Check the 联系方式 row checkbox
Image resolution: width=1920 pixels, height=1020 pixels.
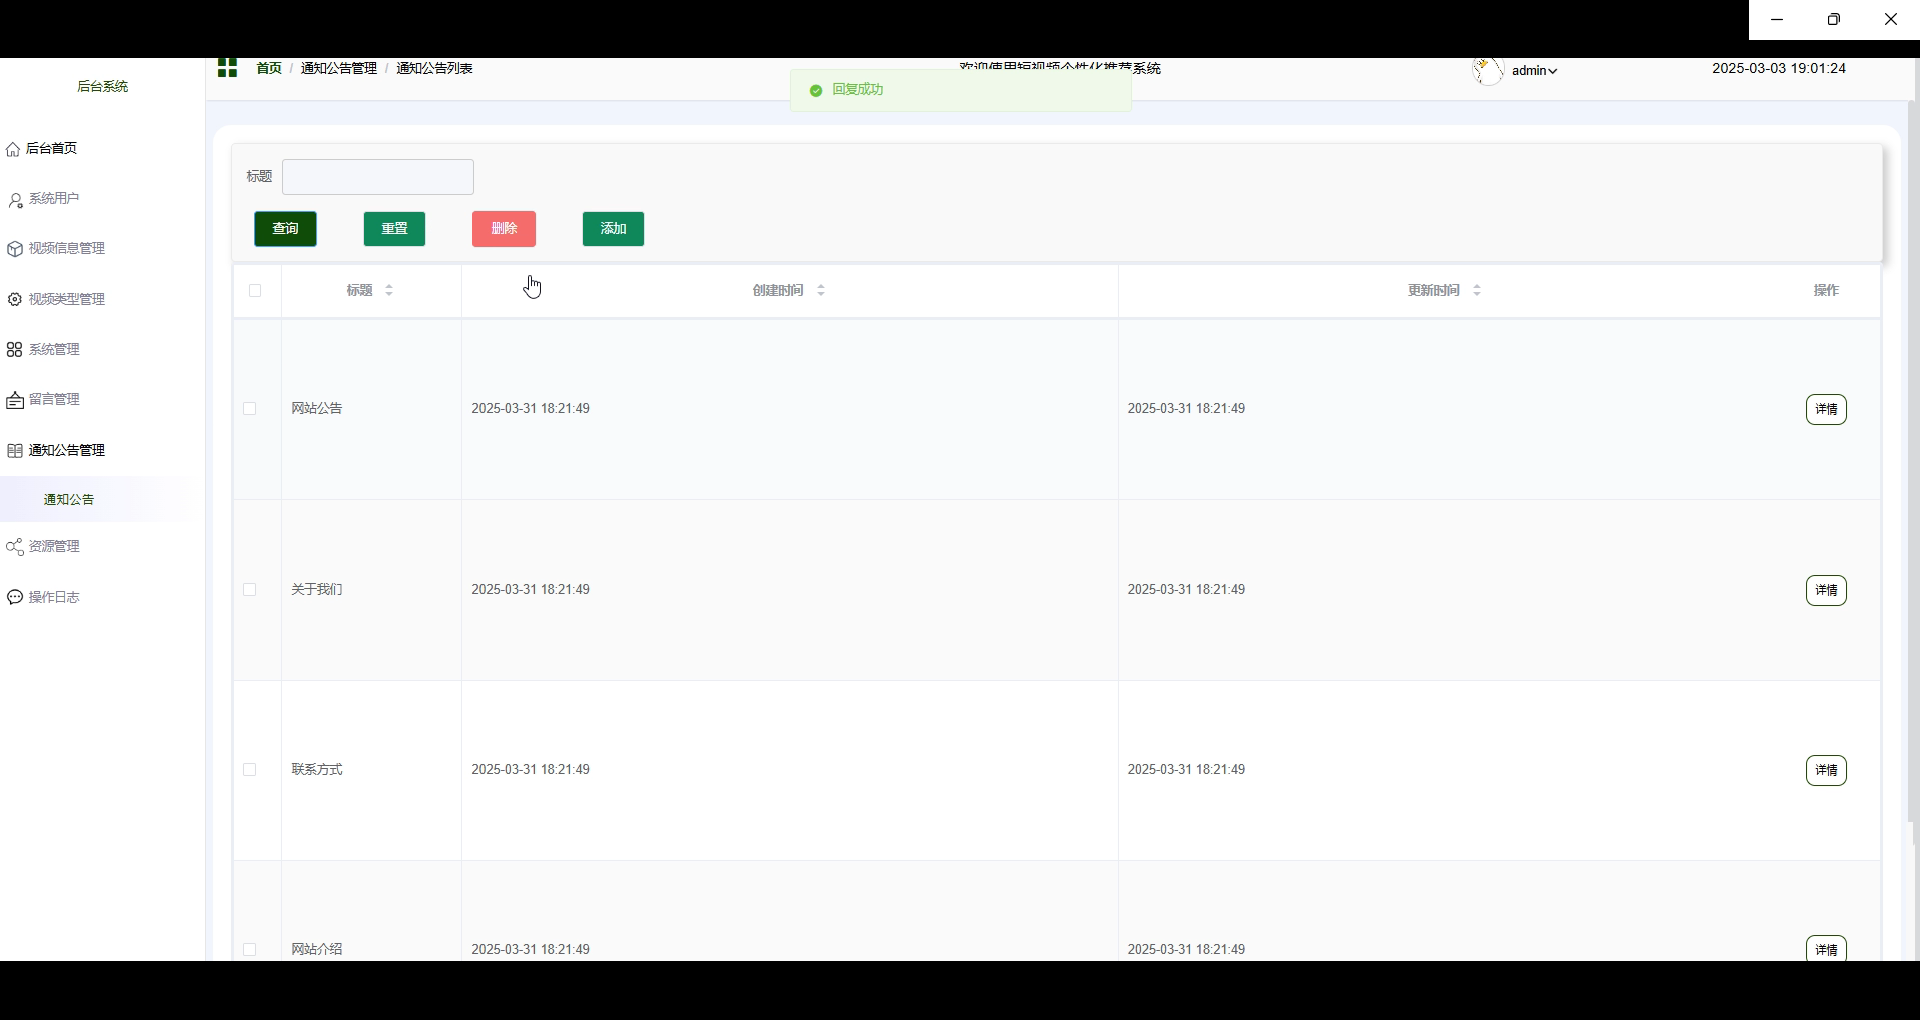pyautogui.click(x=250, y=770)
